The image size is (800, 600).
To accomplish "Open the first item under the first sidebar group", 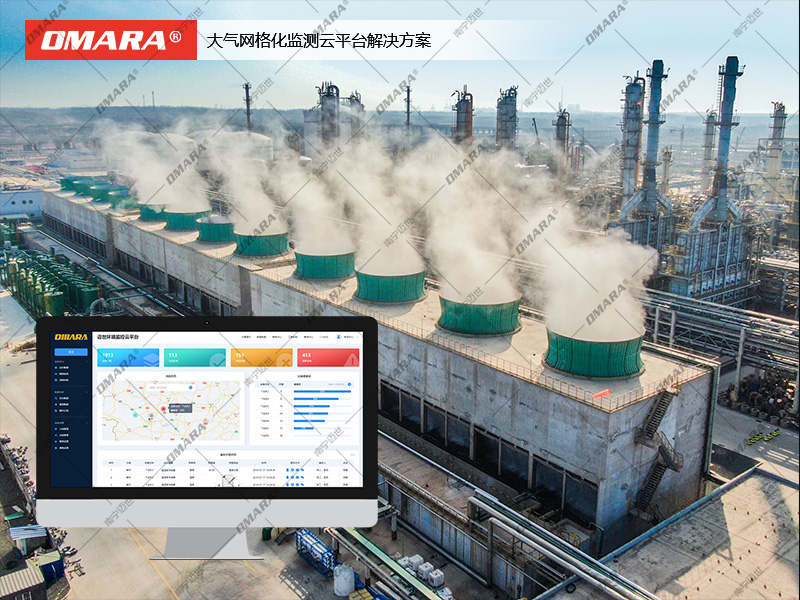I will click(x=64, y=369).
